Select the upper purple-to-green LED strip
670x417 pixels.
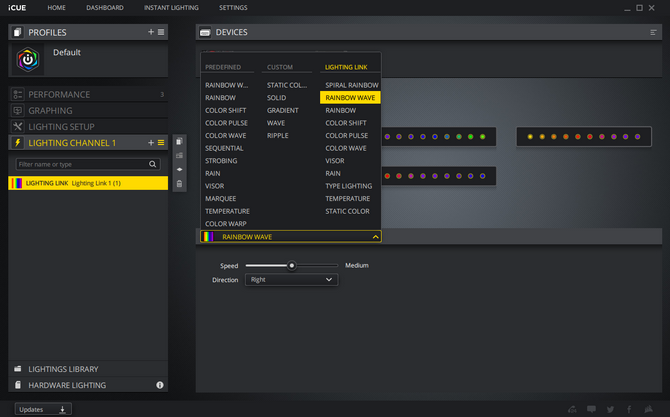pyautogui.click(x=438, y=137)
